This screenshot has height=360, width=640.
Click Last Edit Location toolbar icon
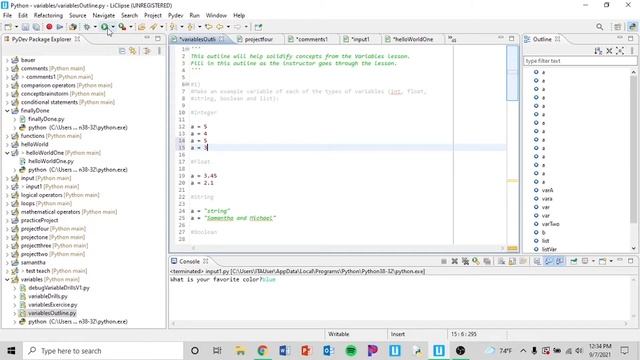point(209,27)
